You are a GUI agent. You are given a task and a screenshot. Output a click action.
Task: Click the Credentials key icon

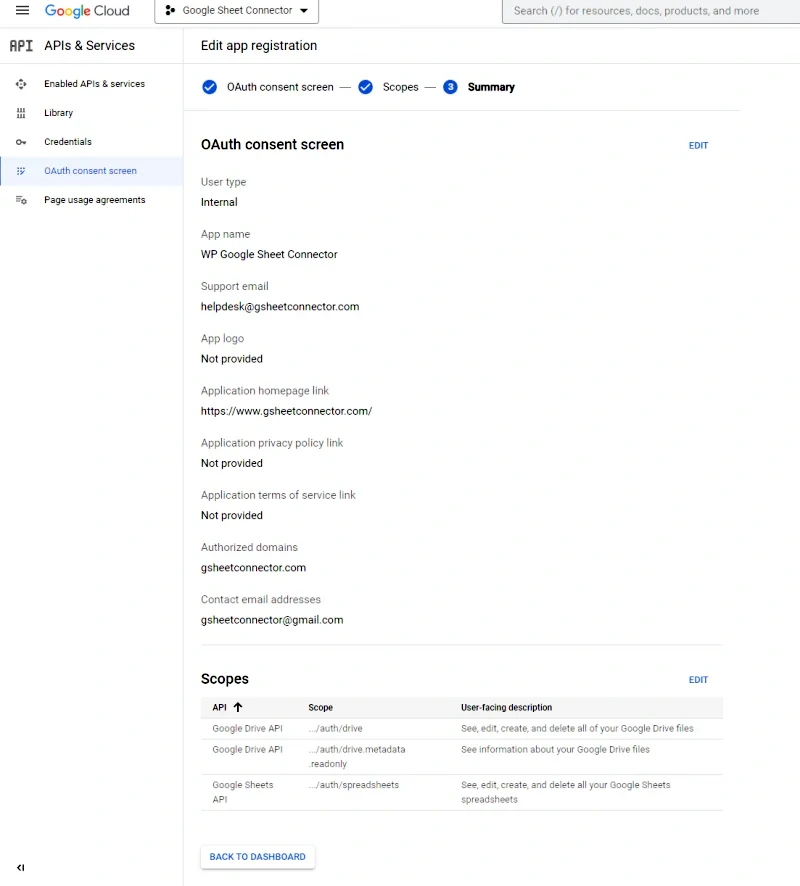tap(21, 142)
